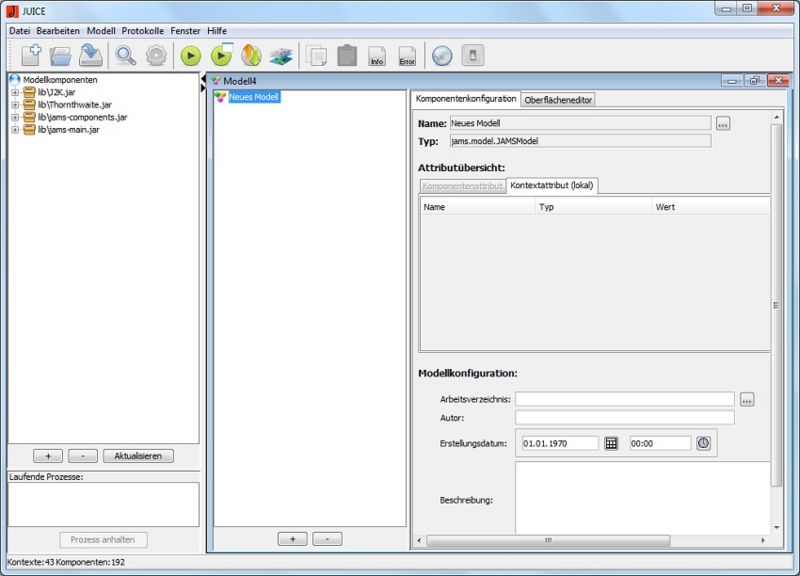Expand the lib\J2K.jar tree node
Screen dimensions: 800x576
coord(15,92)
